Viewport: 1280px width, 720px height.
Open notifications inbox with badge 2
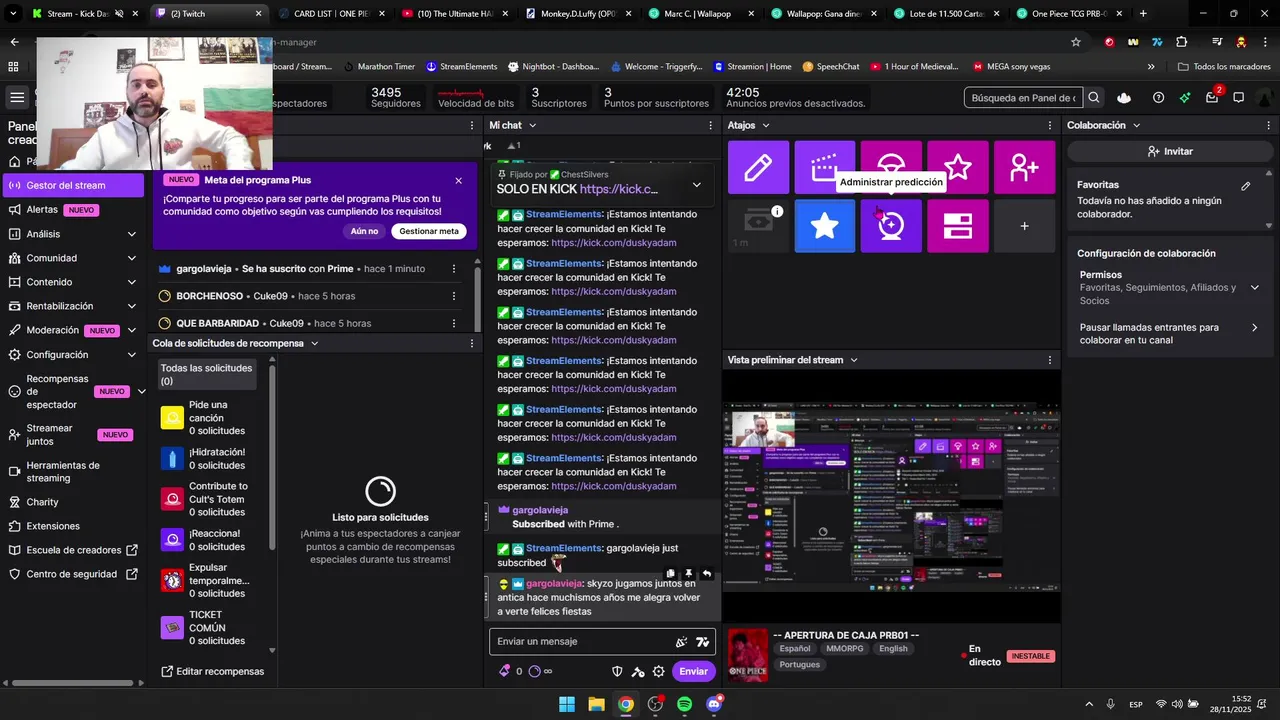coord(1212,97)
